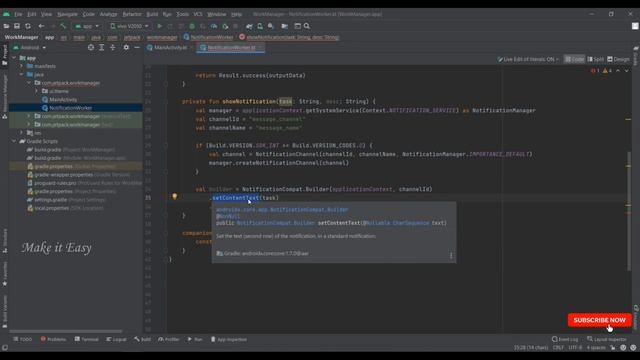Screen dimensions: 640x360
Task: Collapse the java folder node
Action: point(22,75)
